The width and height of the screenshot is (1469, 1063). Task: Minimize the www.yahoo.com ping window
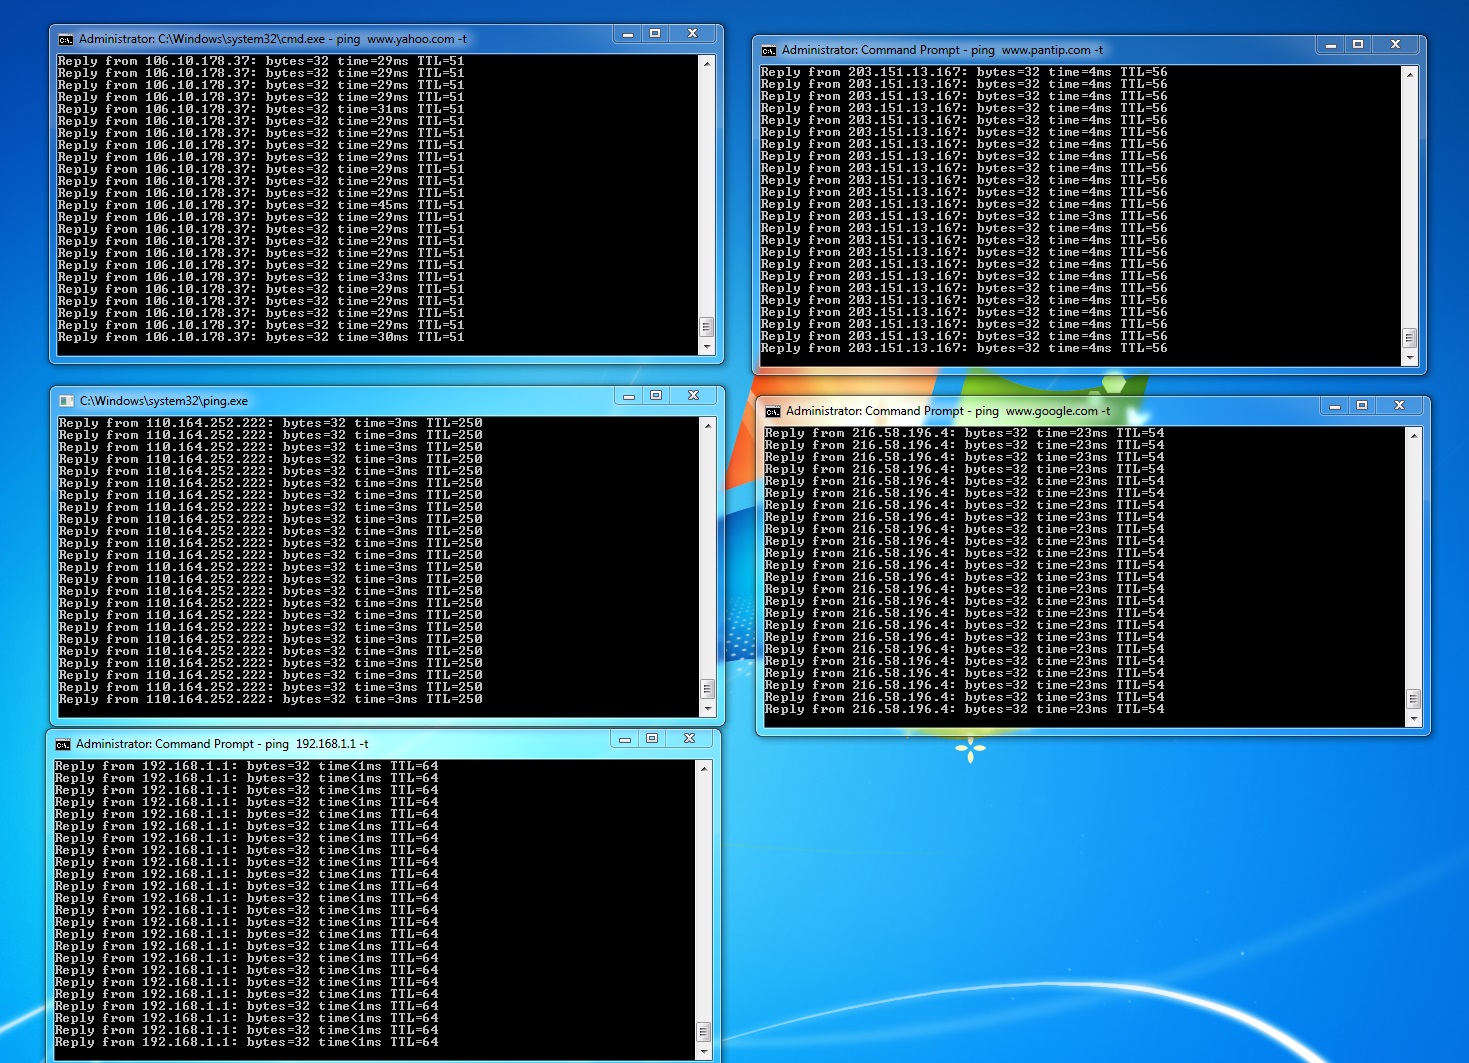628,35
